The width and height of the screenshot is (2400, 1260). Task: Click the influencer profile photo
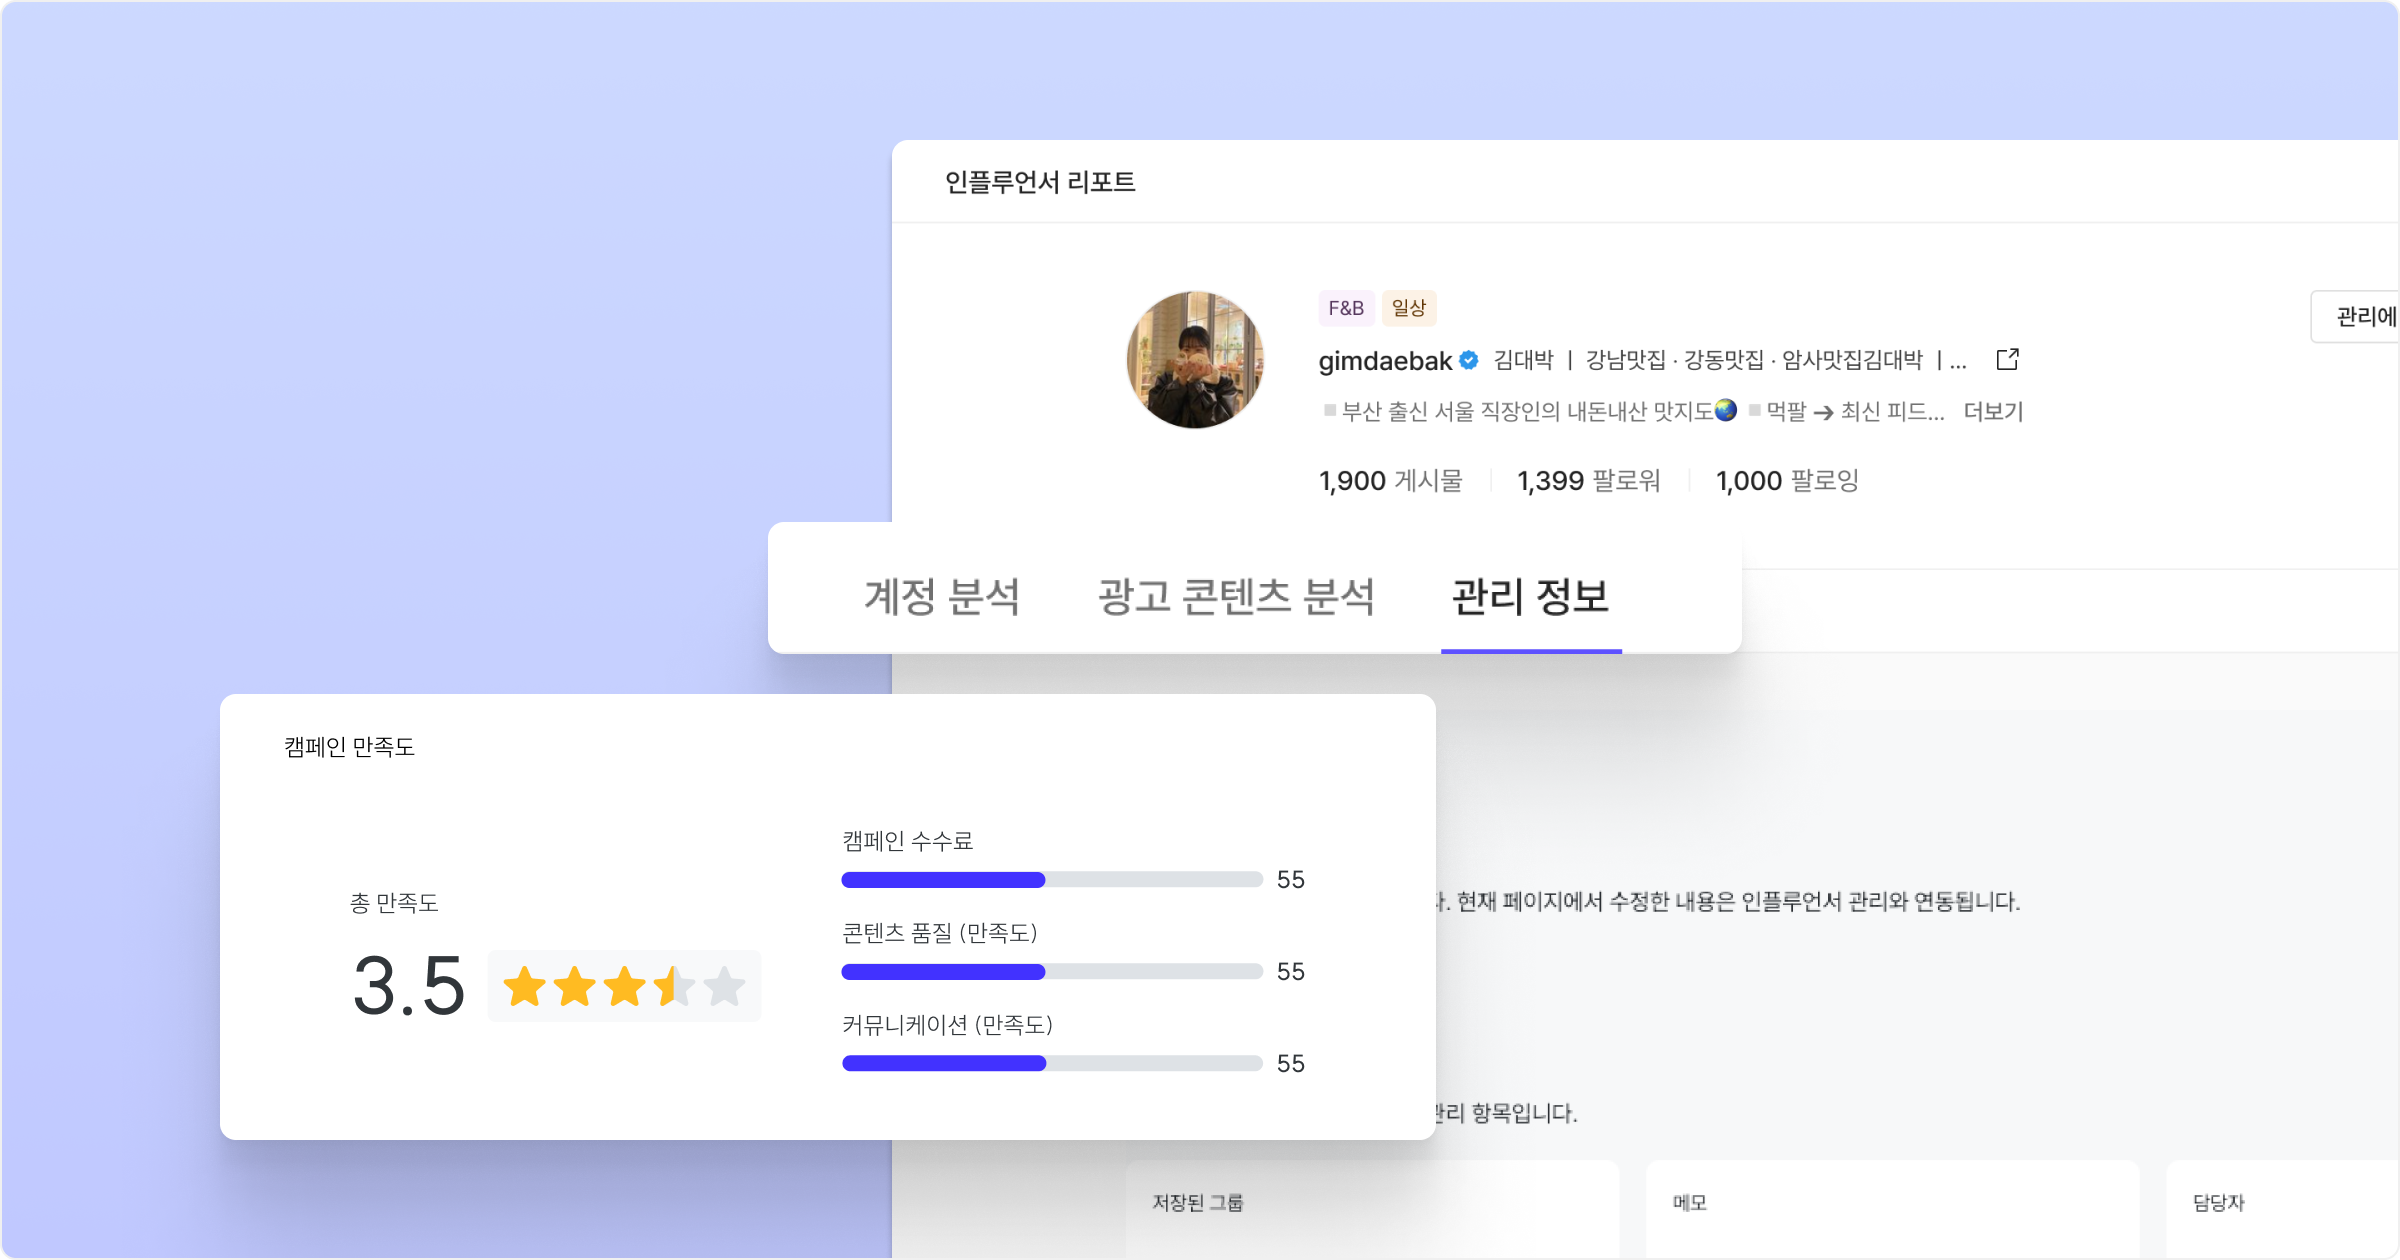click(x=1195, y=360)
